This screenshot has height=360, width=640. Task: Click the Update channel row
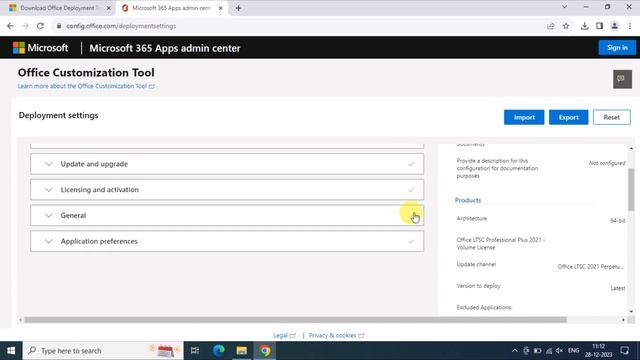[x=541, y=265]
